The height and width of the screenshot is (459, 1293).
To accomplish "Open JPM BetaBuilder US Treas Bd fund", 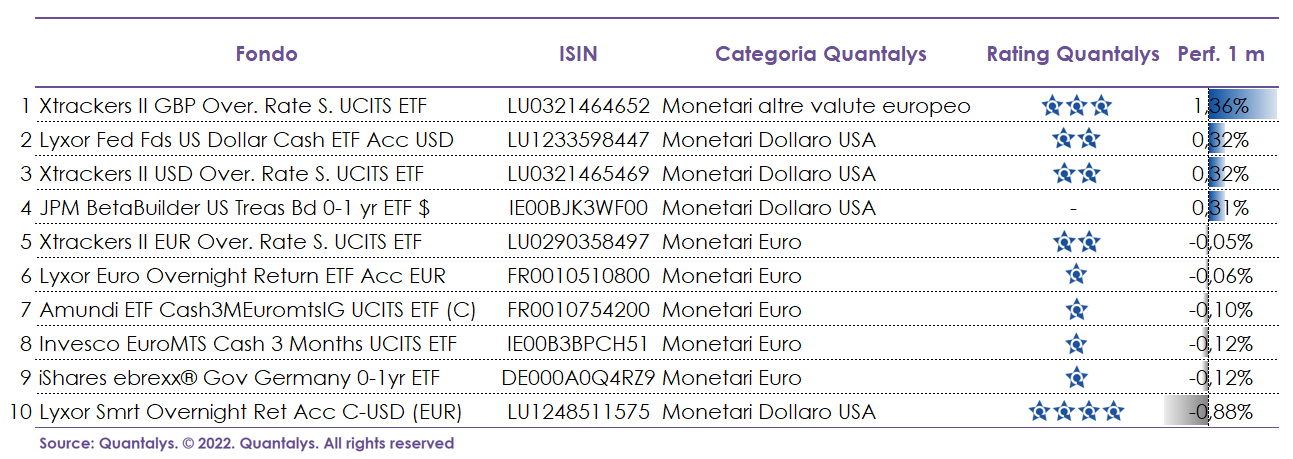I will pyautogui.click(x=235, y=208).
